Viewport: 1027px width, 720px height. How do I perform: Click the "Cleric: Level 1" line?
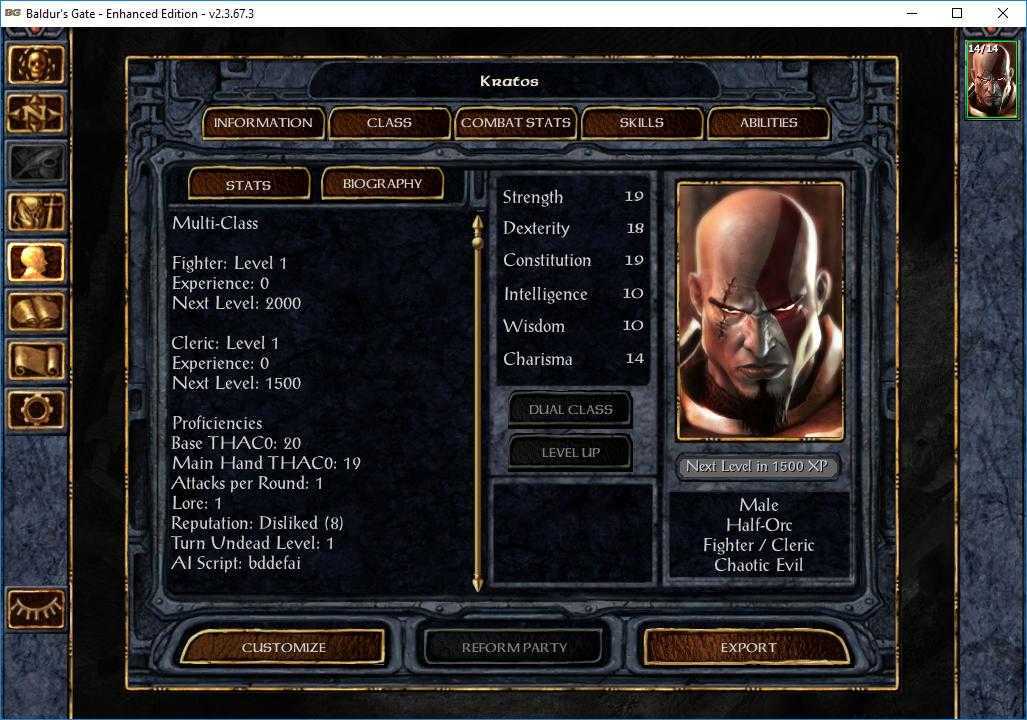pyautogui.click(x=225, y=343)
